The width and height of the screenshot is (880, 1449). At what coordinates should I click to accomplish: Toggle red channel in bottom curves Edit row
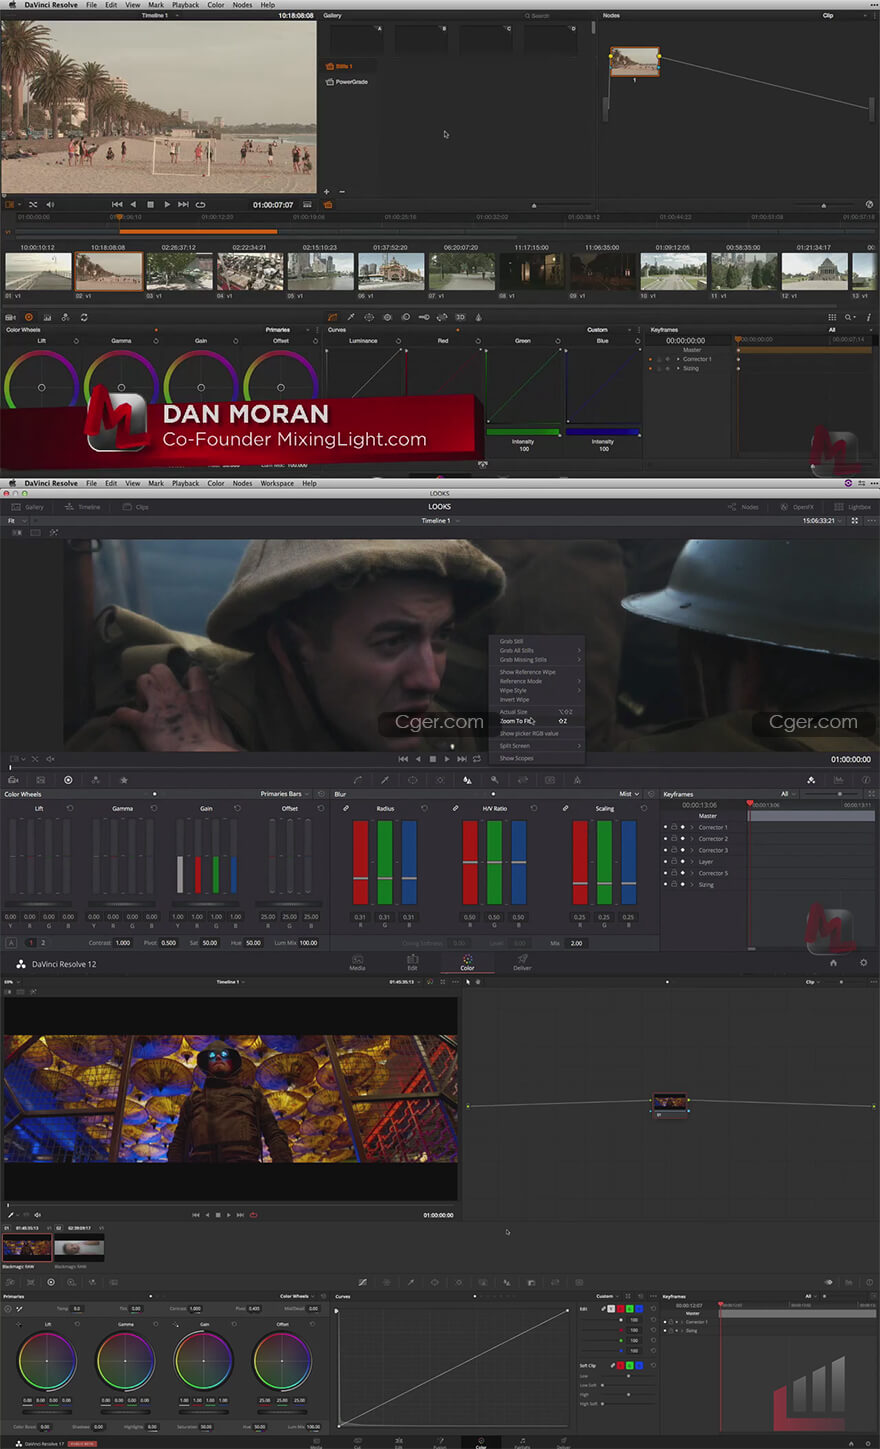pos(620,1309)
